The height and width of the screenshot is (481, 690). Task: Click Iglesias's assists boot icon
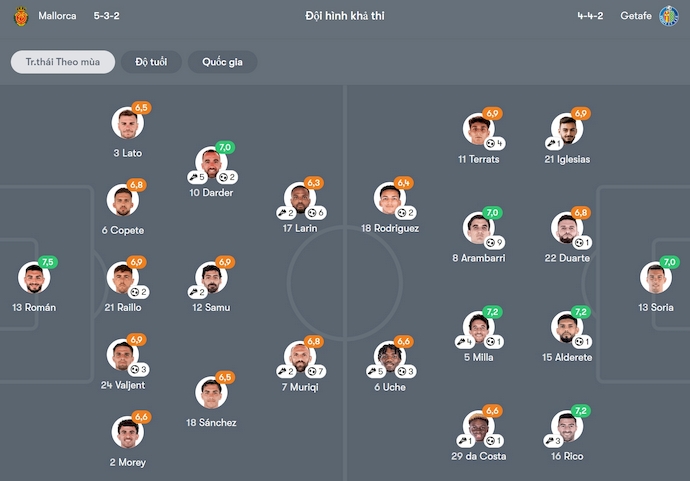pyautogui.click(x=550, y=143)
